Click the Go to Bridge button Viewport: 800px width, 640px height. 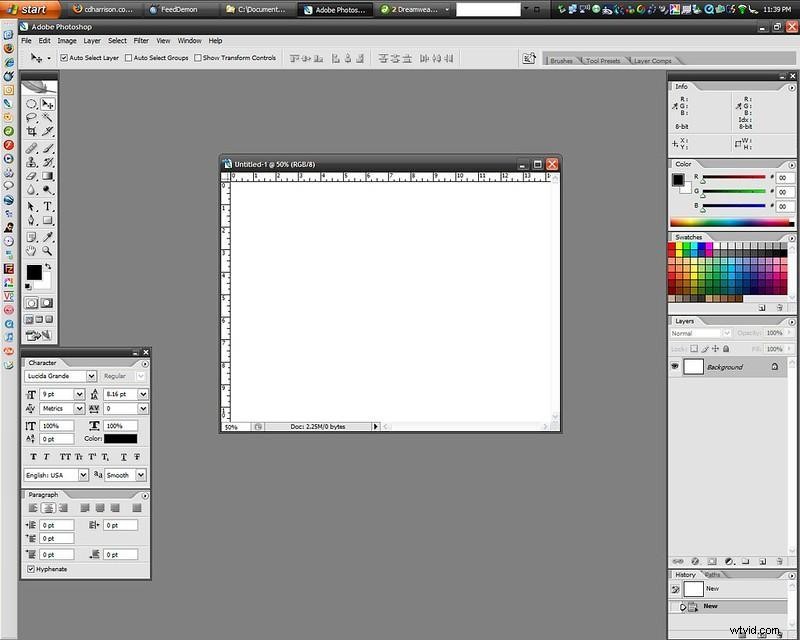530,58
